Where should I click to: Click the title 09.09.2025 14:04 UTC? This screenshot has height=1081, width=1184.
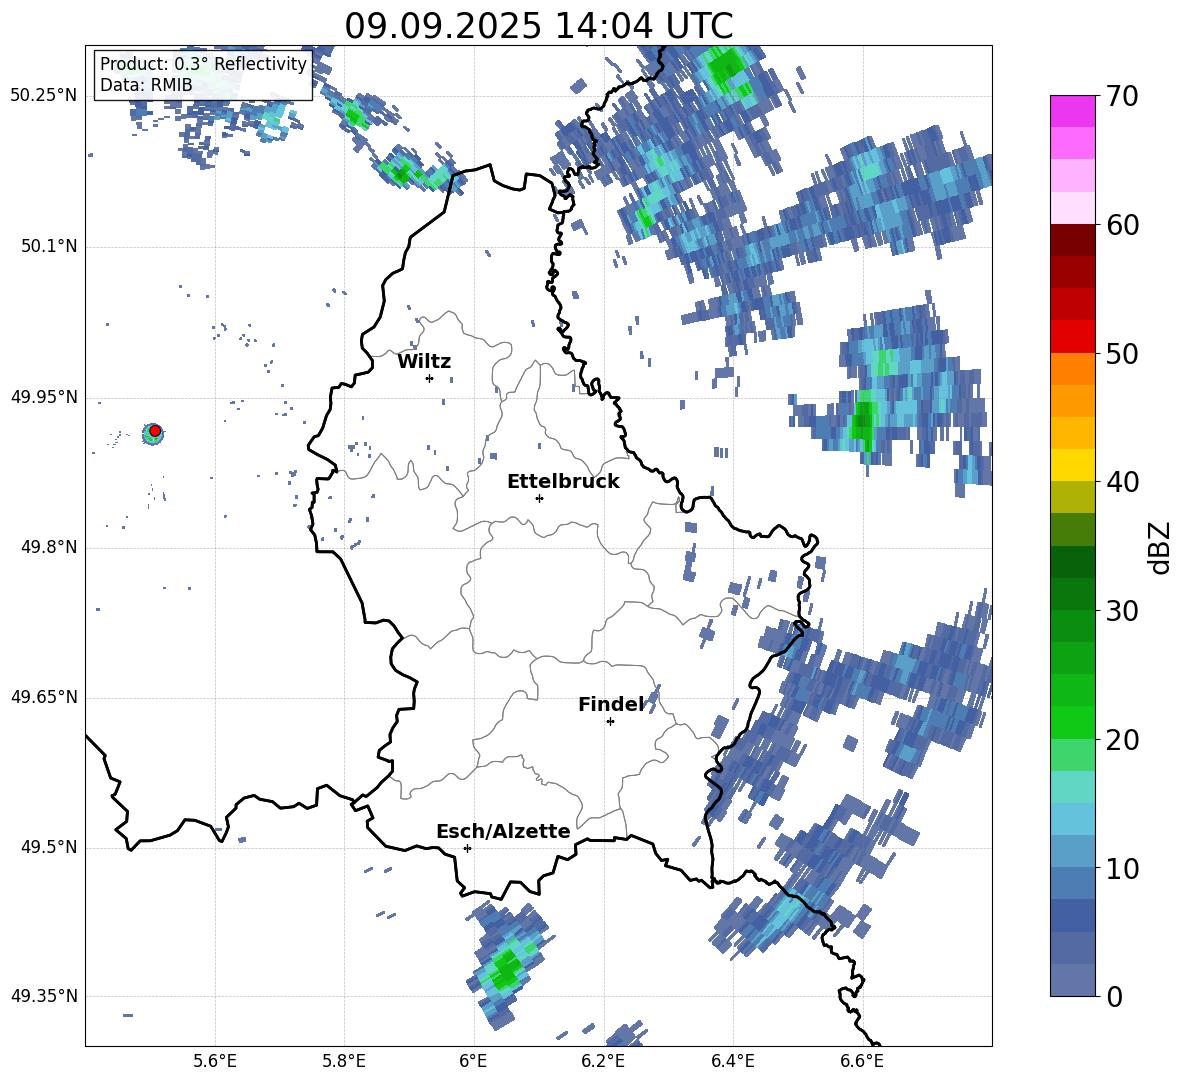tap(538, 26)
